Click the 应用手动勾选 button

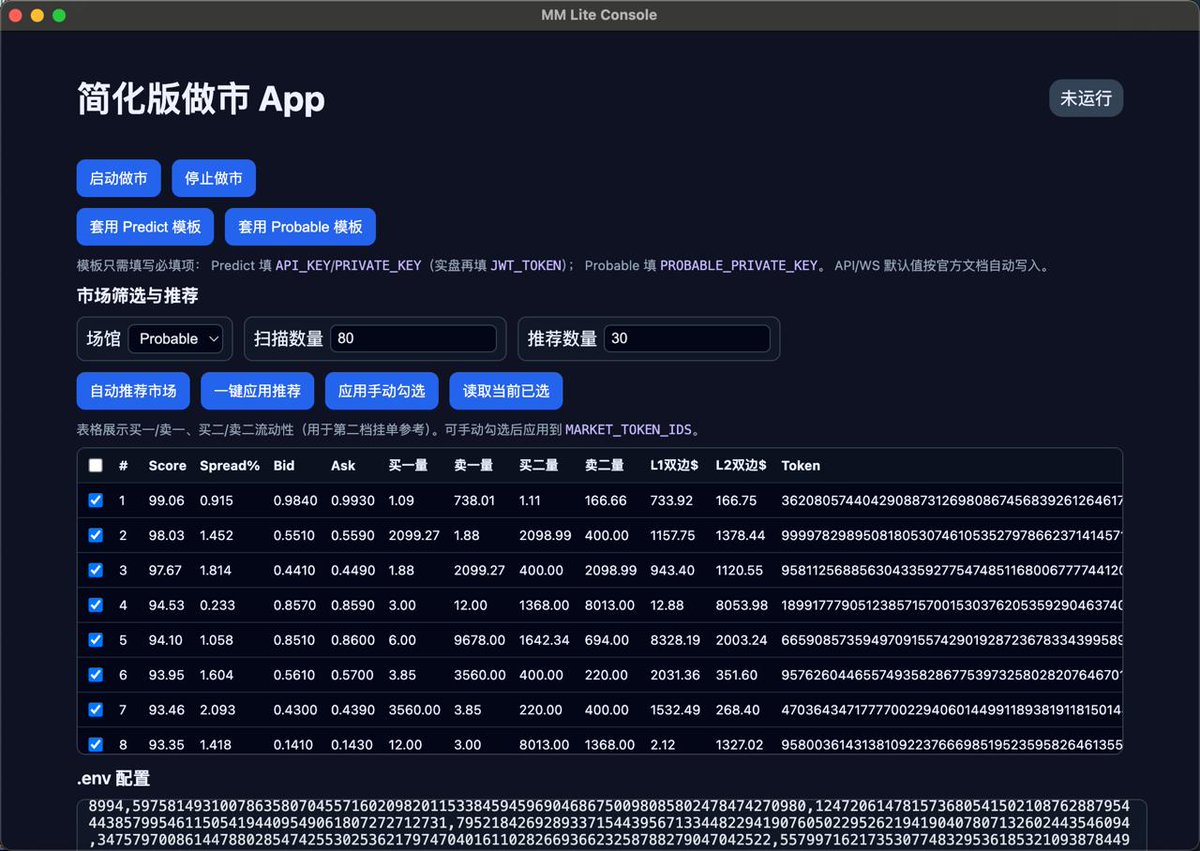pos(381,391)
